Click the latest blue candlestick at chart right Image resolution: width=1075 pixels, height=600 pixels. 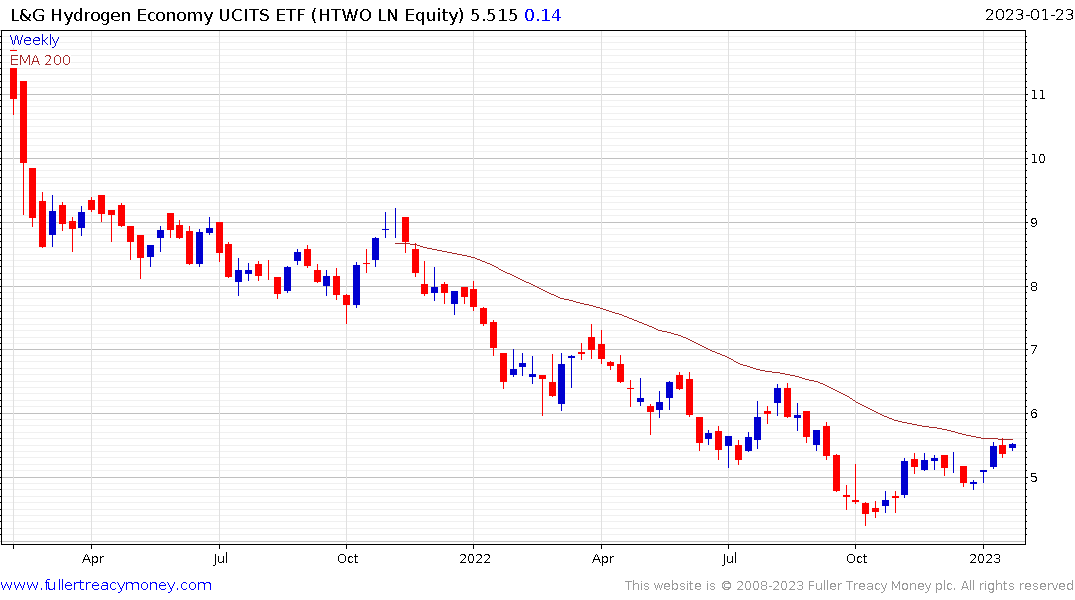(1012, 446)
